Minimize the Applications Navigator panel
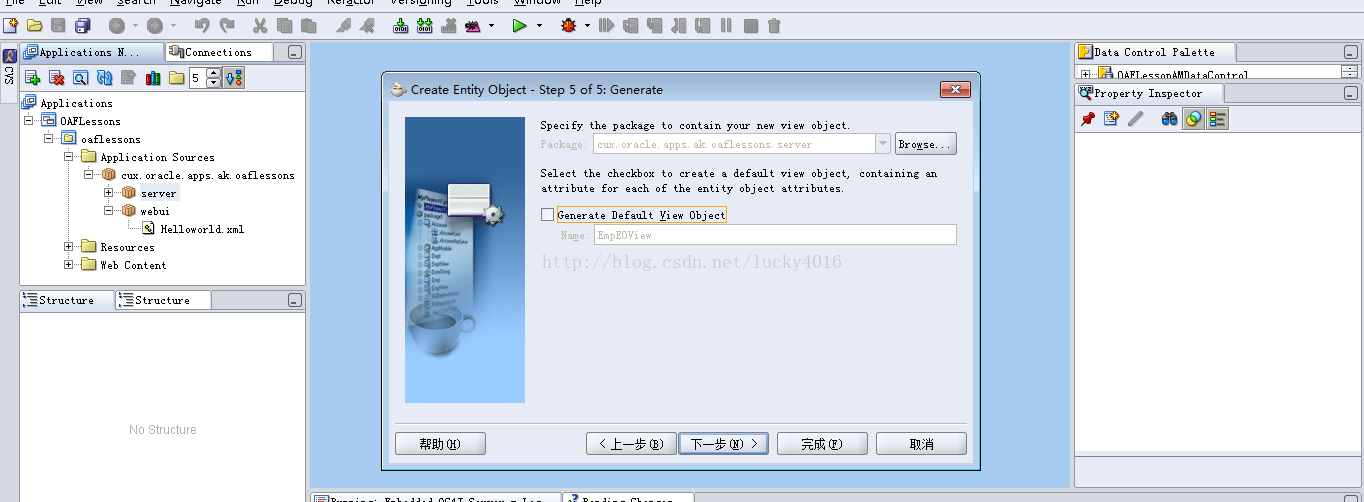This screenshot has width=1364, height=502. pyautogui.click(x=294, y=52)
